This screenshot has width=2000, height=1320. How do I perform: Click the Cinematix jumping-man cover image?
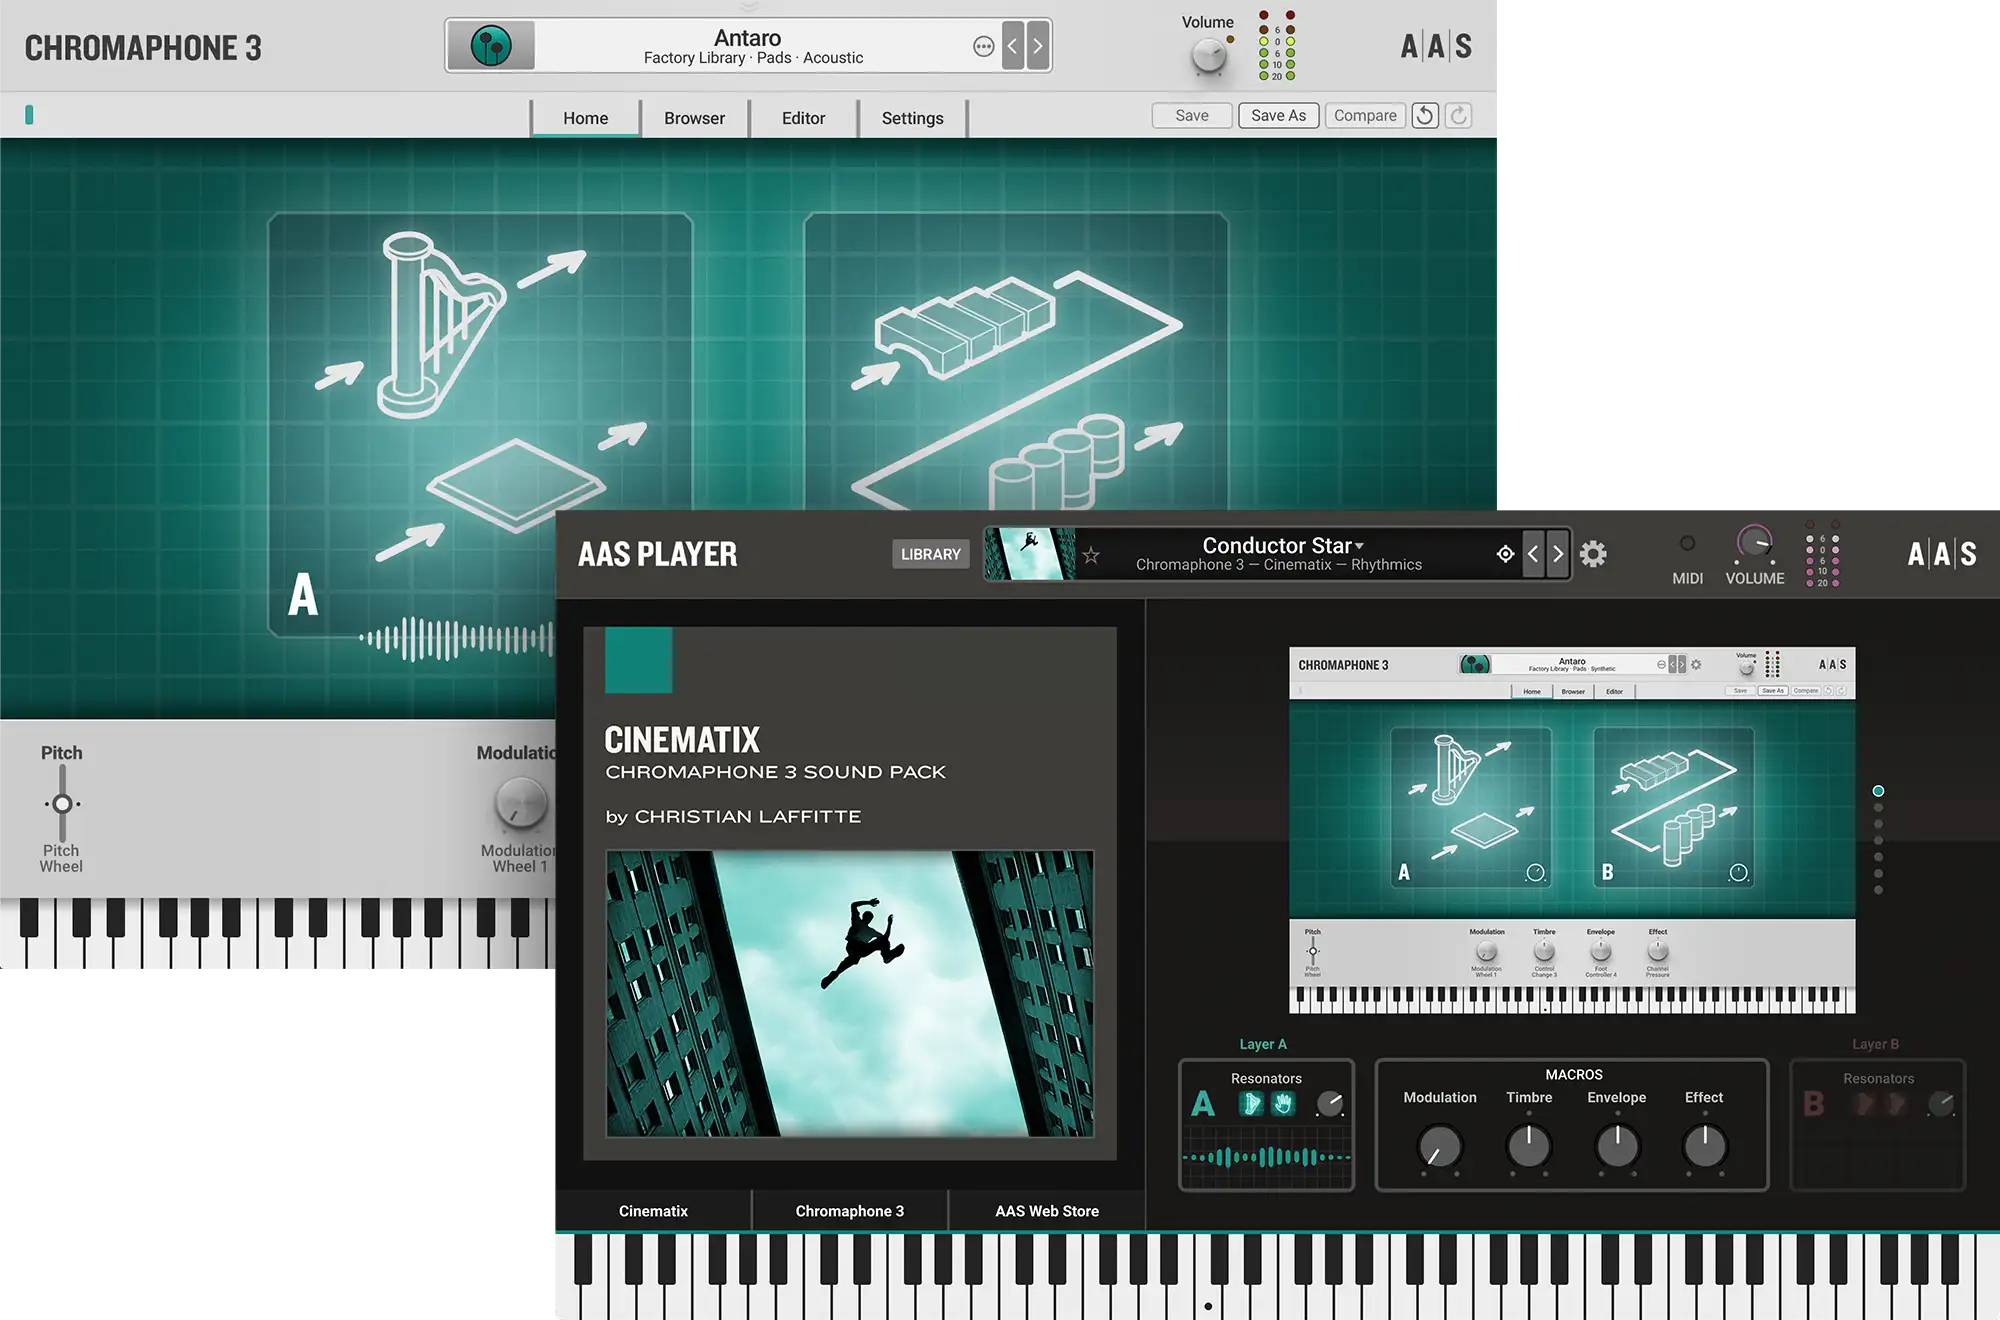coord(850,993)
